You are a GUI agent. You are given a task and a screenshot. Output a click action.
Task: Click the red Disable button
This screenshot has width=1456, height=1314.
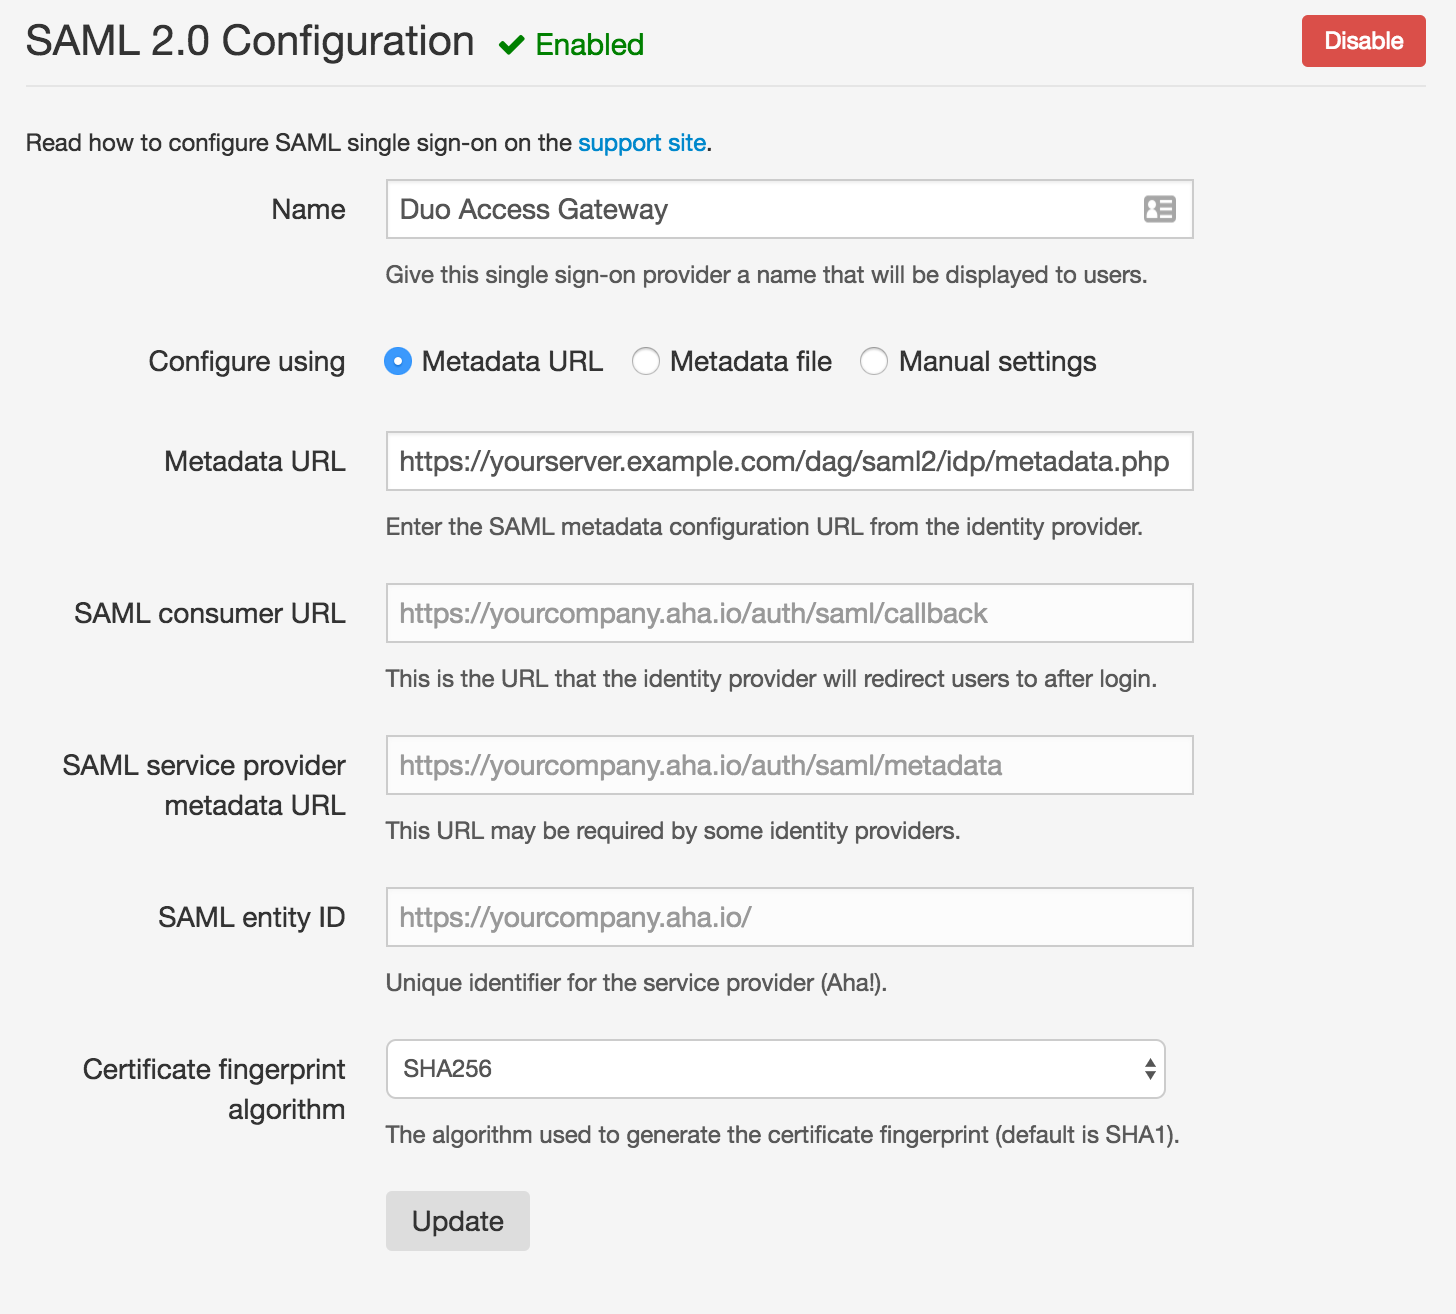1363,41
